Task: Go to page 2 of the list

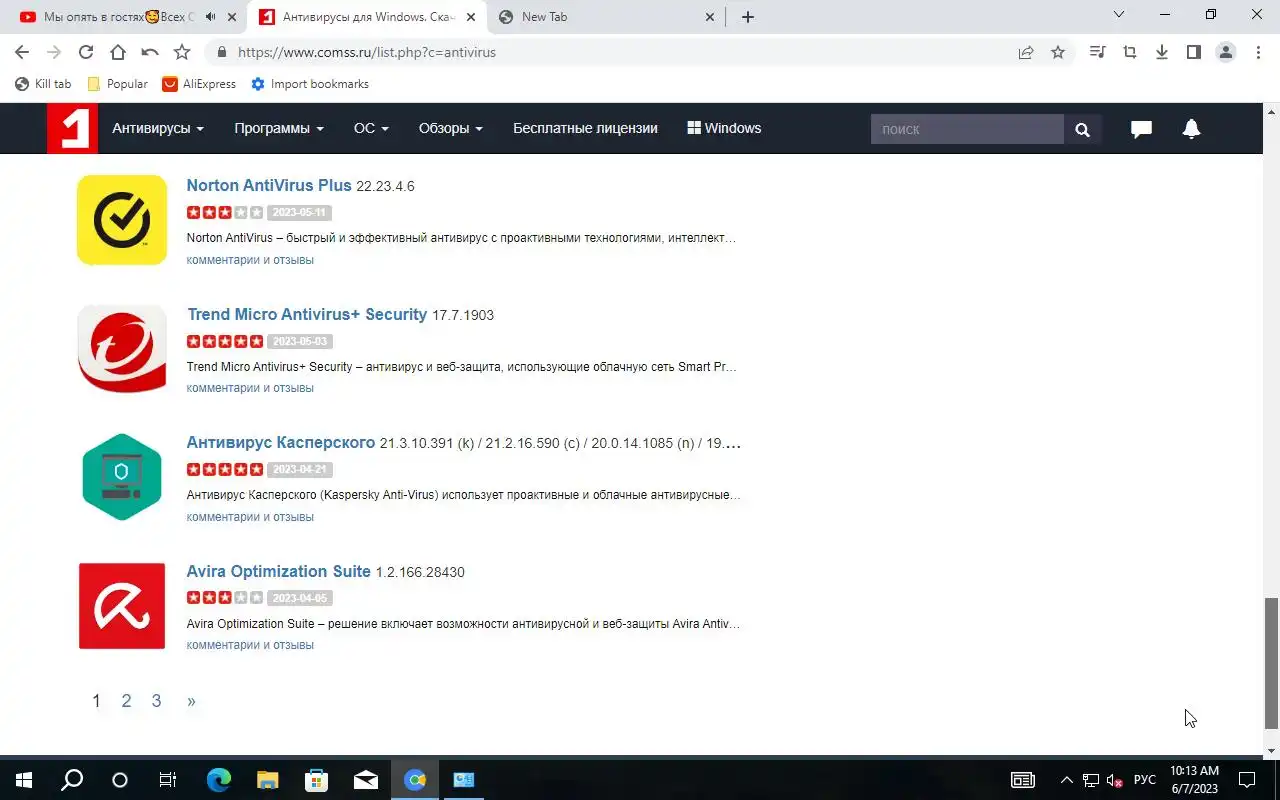Action: point(126,701)
